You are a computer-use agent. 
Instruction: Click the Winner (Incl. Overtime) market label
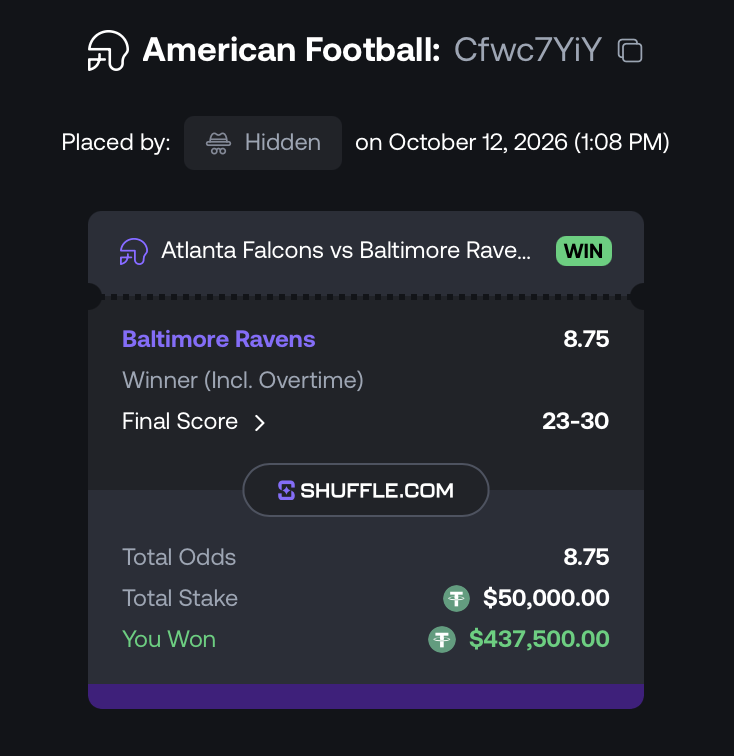tap(243, 380)
